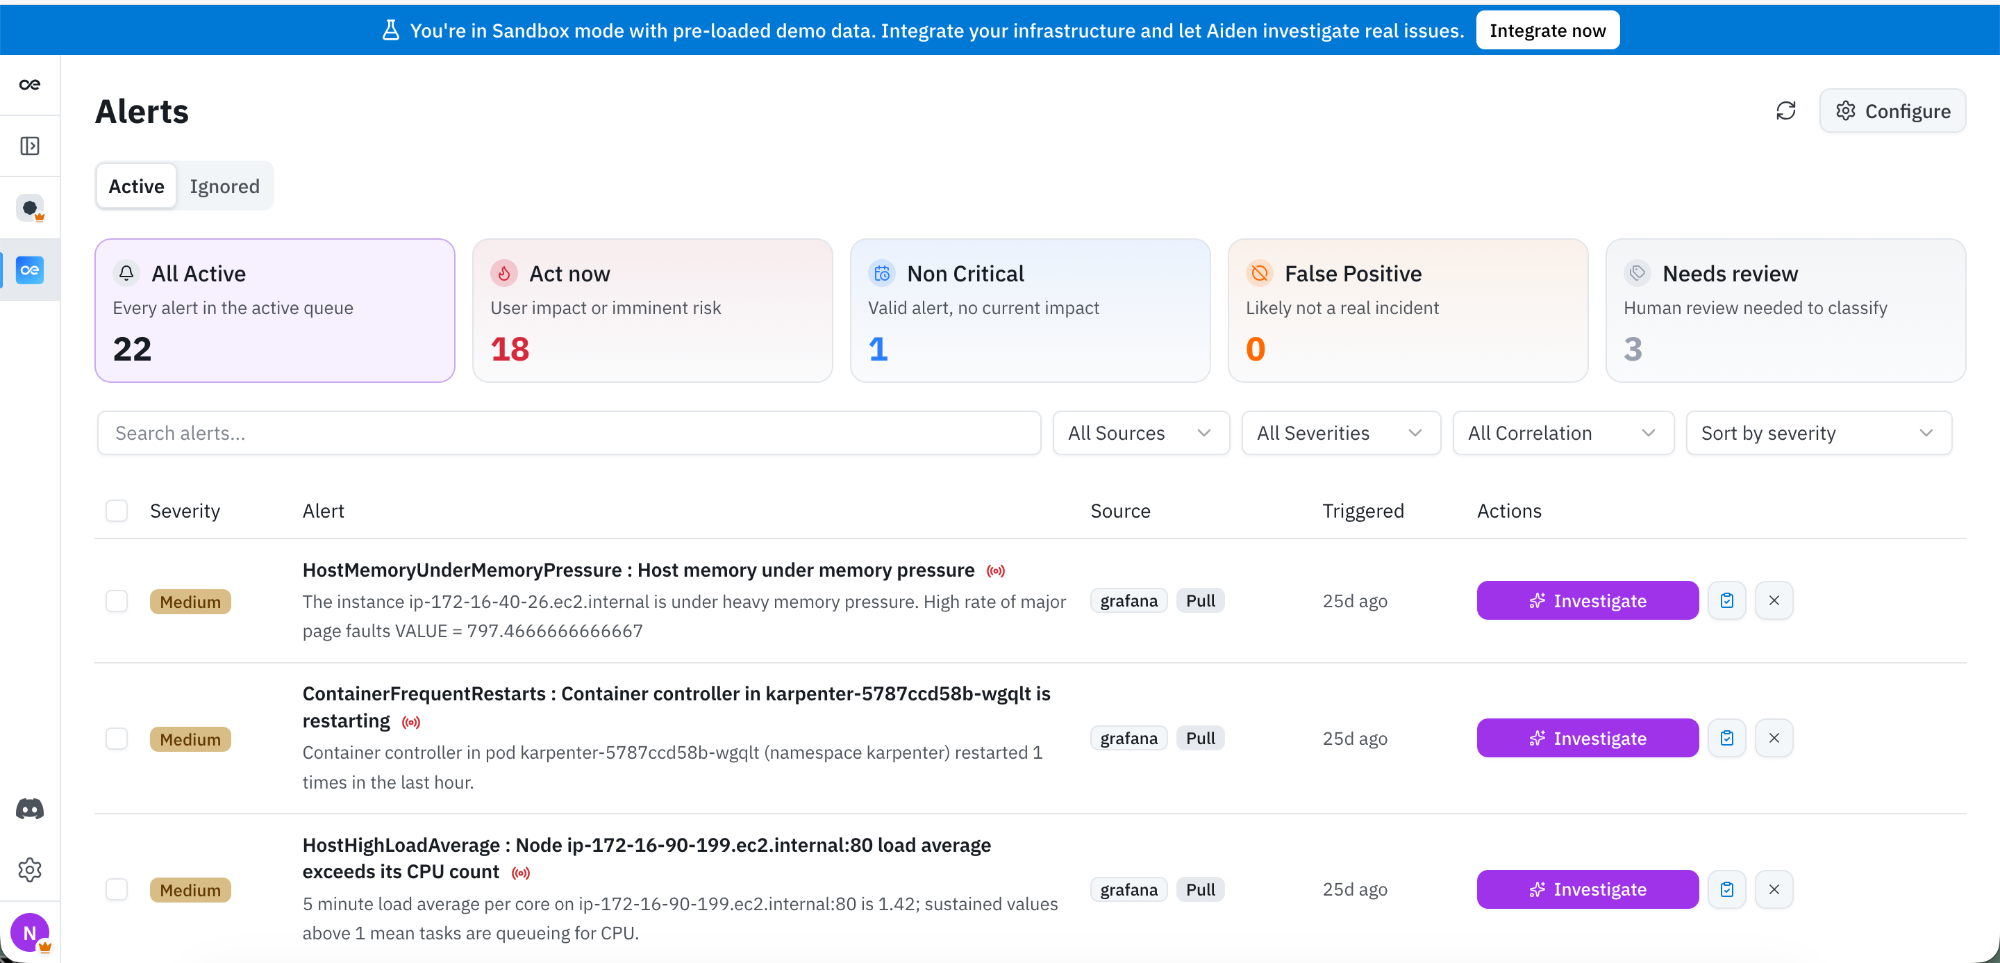Click the grafana tag on ContainerFrequentRestarts row

pos(1129,738)
